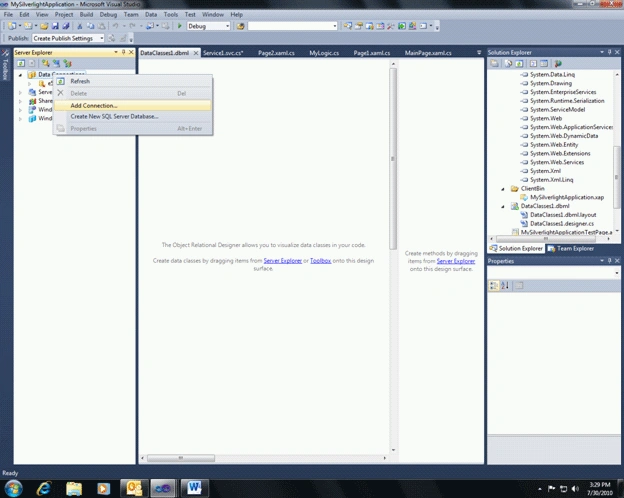Image resolution: width=624 pixels, height=498 pixels.
Task: Click the Open File toolbar icon
Action: [x=44, y=26]
